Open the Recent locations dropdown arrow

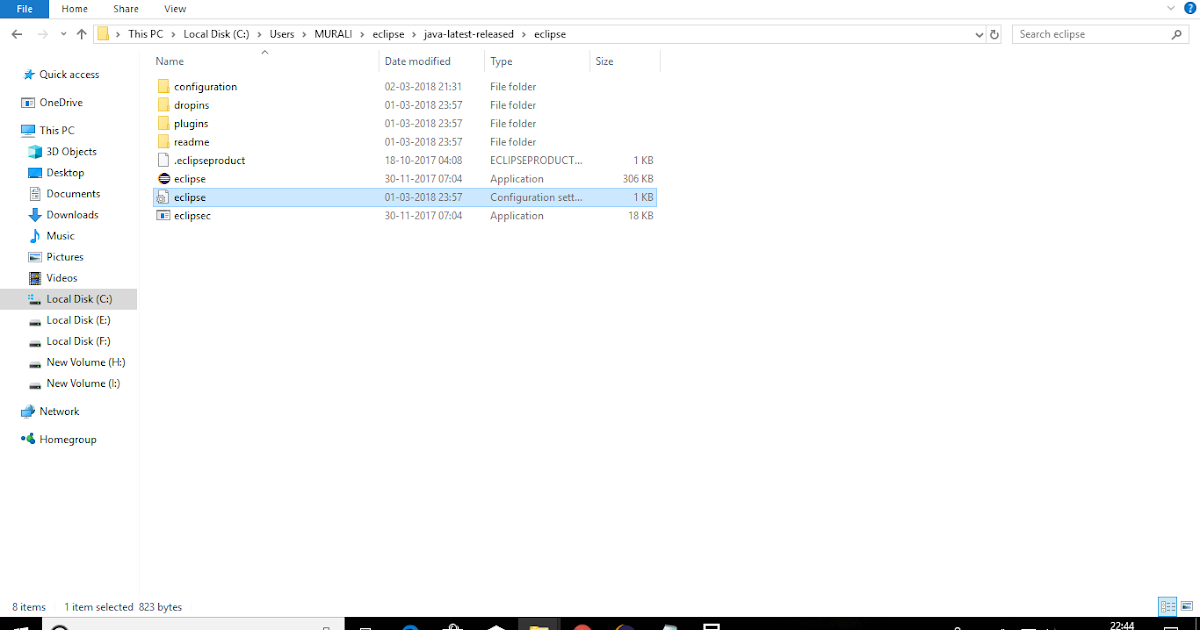(63, 34)
